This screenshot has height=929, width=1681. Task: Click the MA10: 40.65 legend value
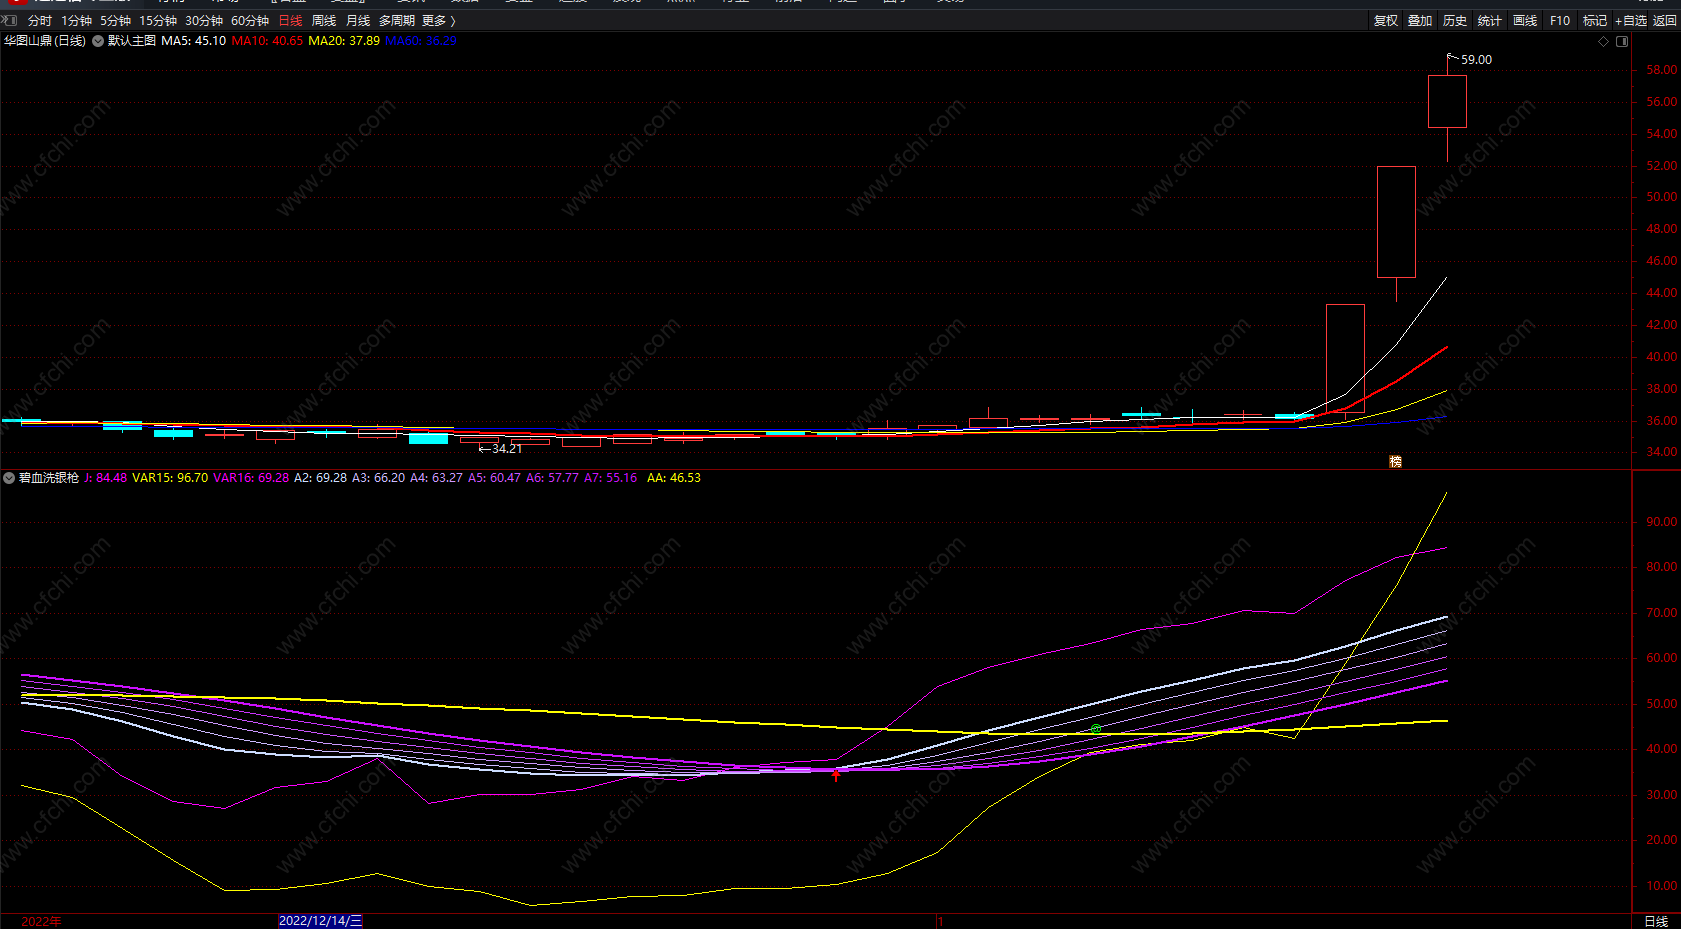[x=267, y=41]
